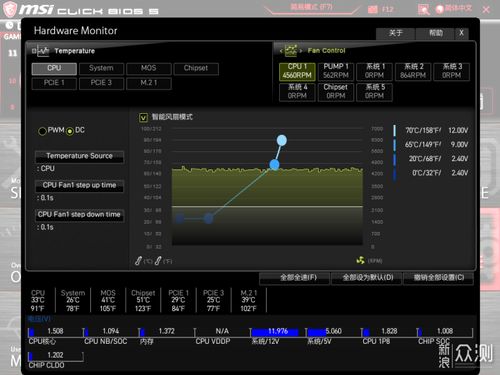Close the BIOS with top-right X icon
Screen dimensions: 500x375
[486, 9]
